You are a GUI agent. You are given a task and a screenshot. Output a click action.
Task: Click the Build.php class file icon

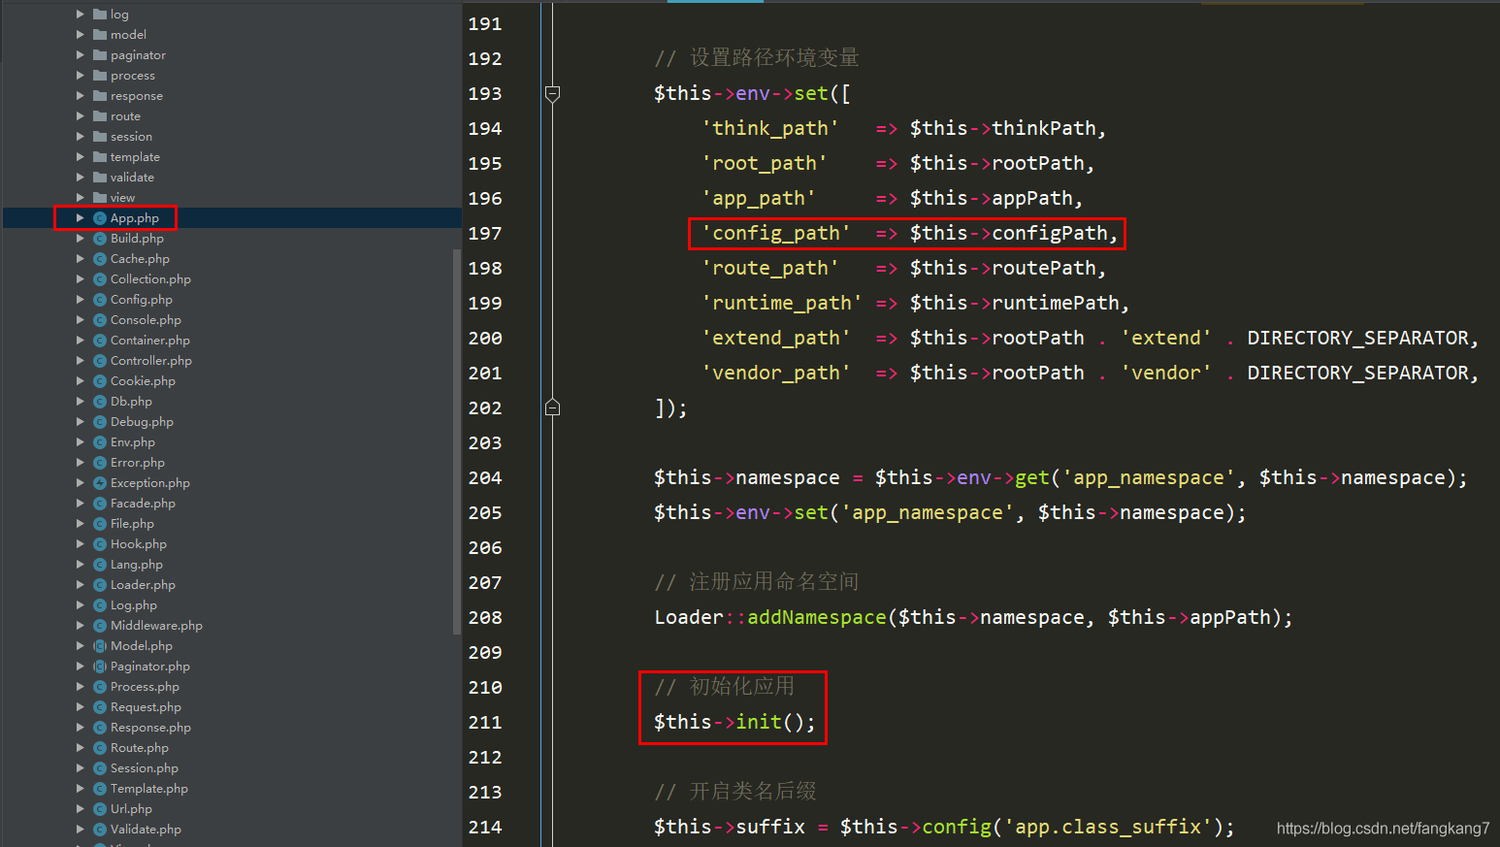[x=100, y=238]
